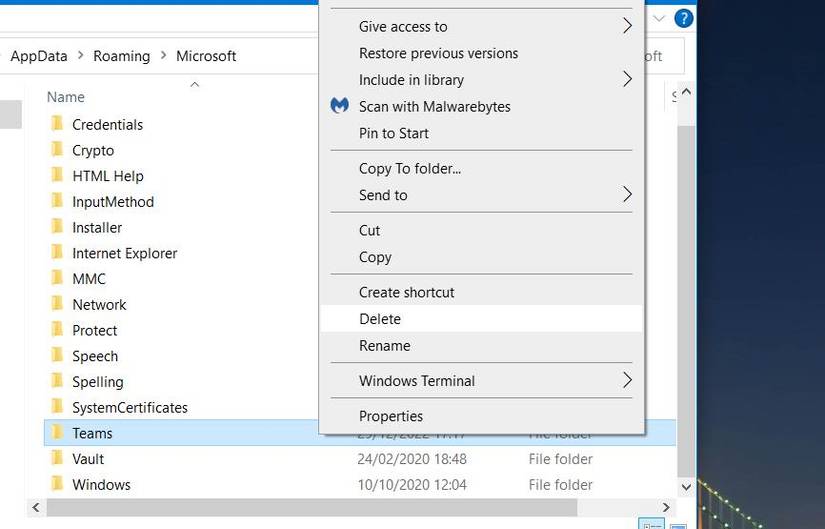Select the Protect folder icon
This screenshot has width=825, height=529.
(57, 330)
